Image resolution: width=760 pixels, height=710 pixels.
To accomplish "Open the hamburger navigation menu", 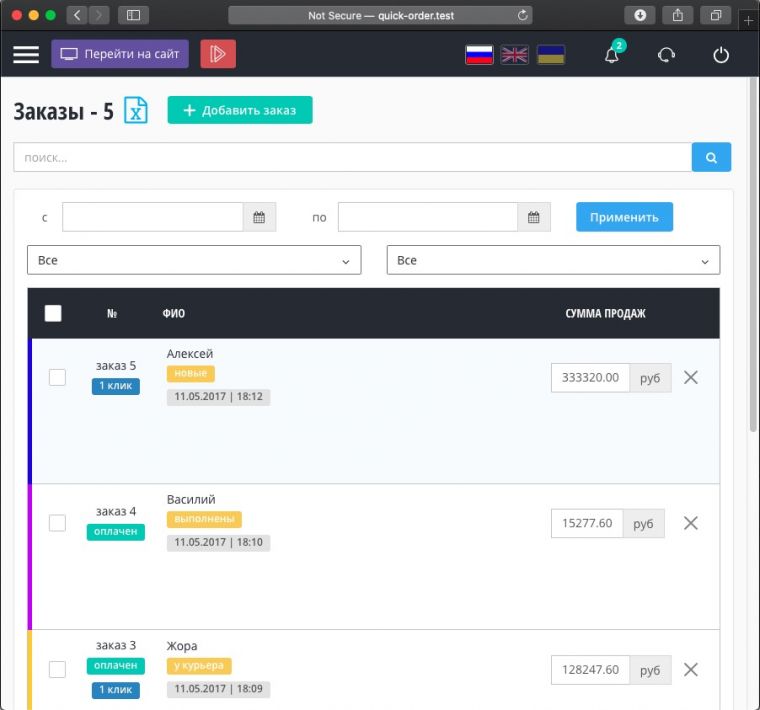I will coord(26,54).
